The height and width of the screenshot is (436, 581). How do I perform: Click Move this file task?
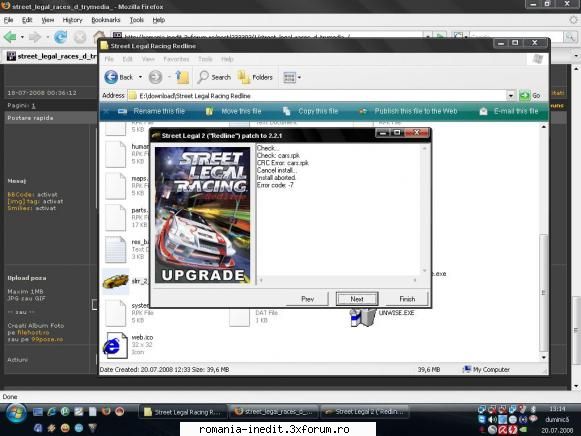233,111
